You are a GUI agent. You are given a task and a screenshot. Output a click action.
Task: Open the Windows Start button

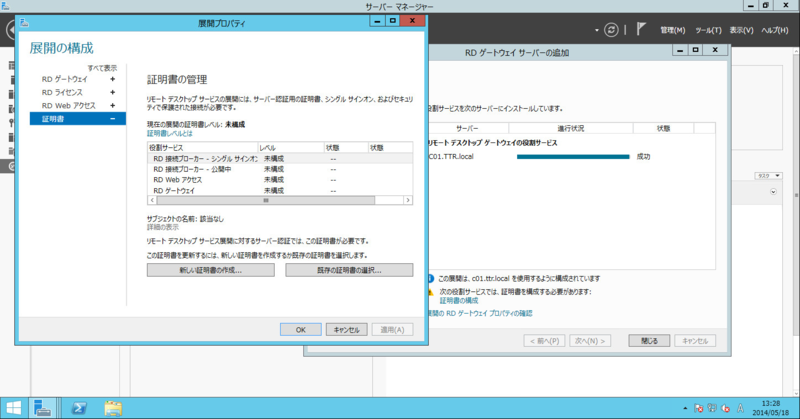pyautogui.click(x=14, y=408)
